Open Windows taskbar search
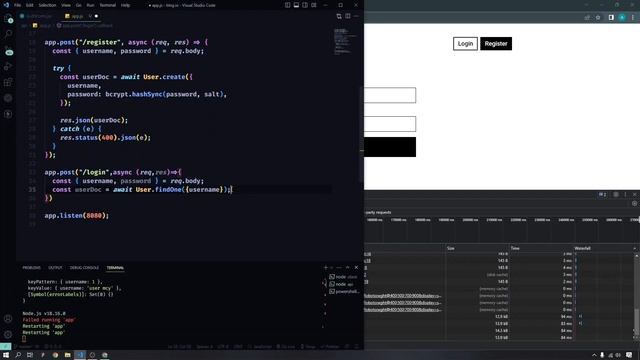 coord(18,355)
